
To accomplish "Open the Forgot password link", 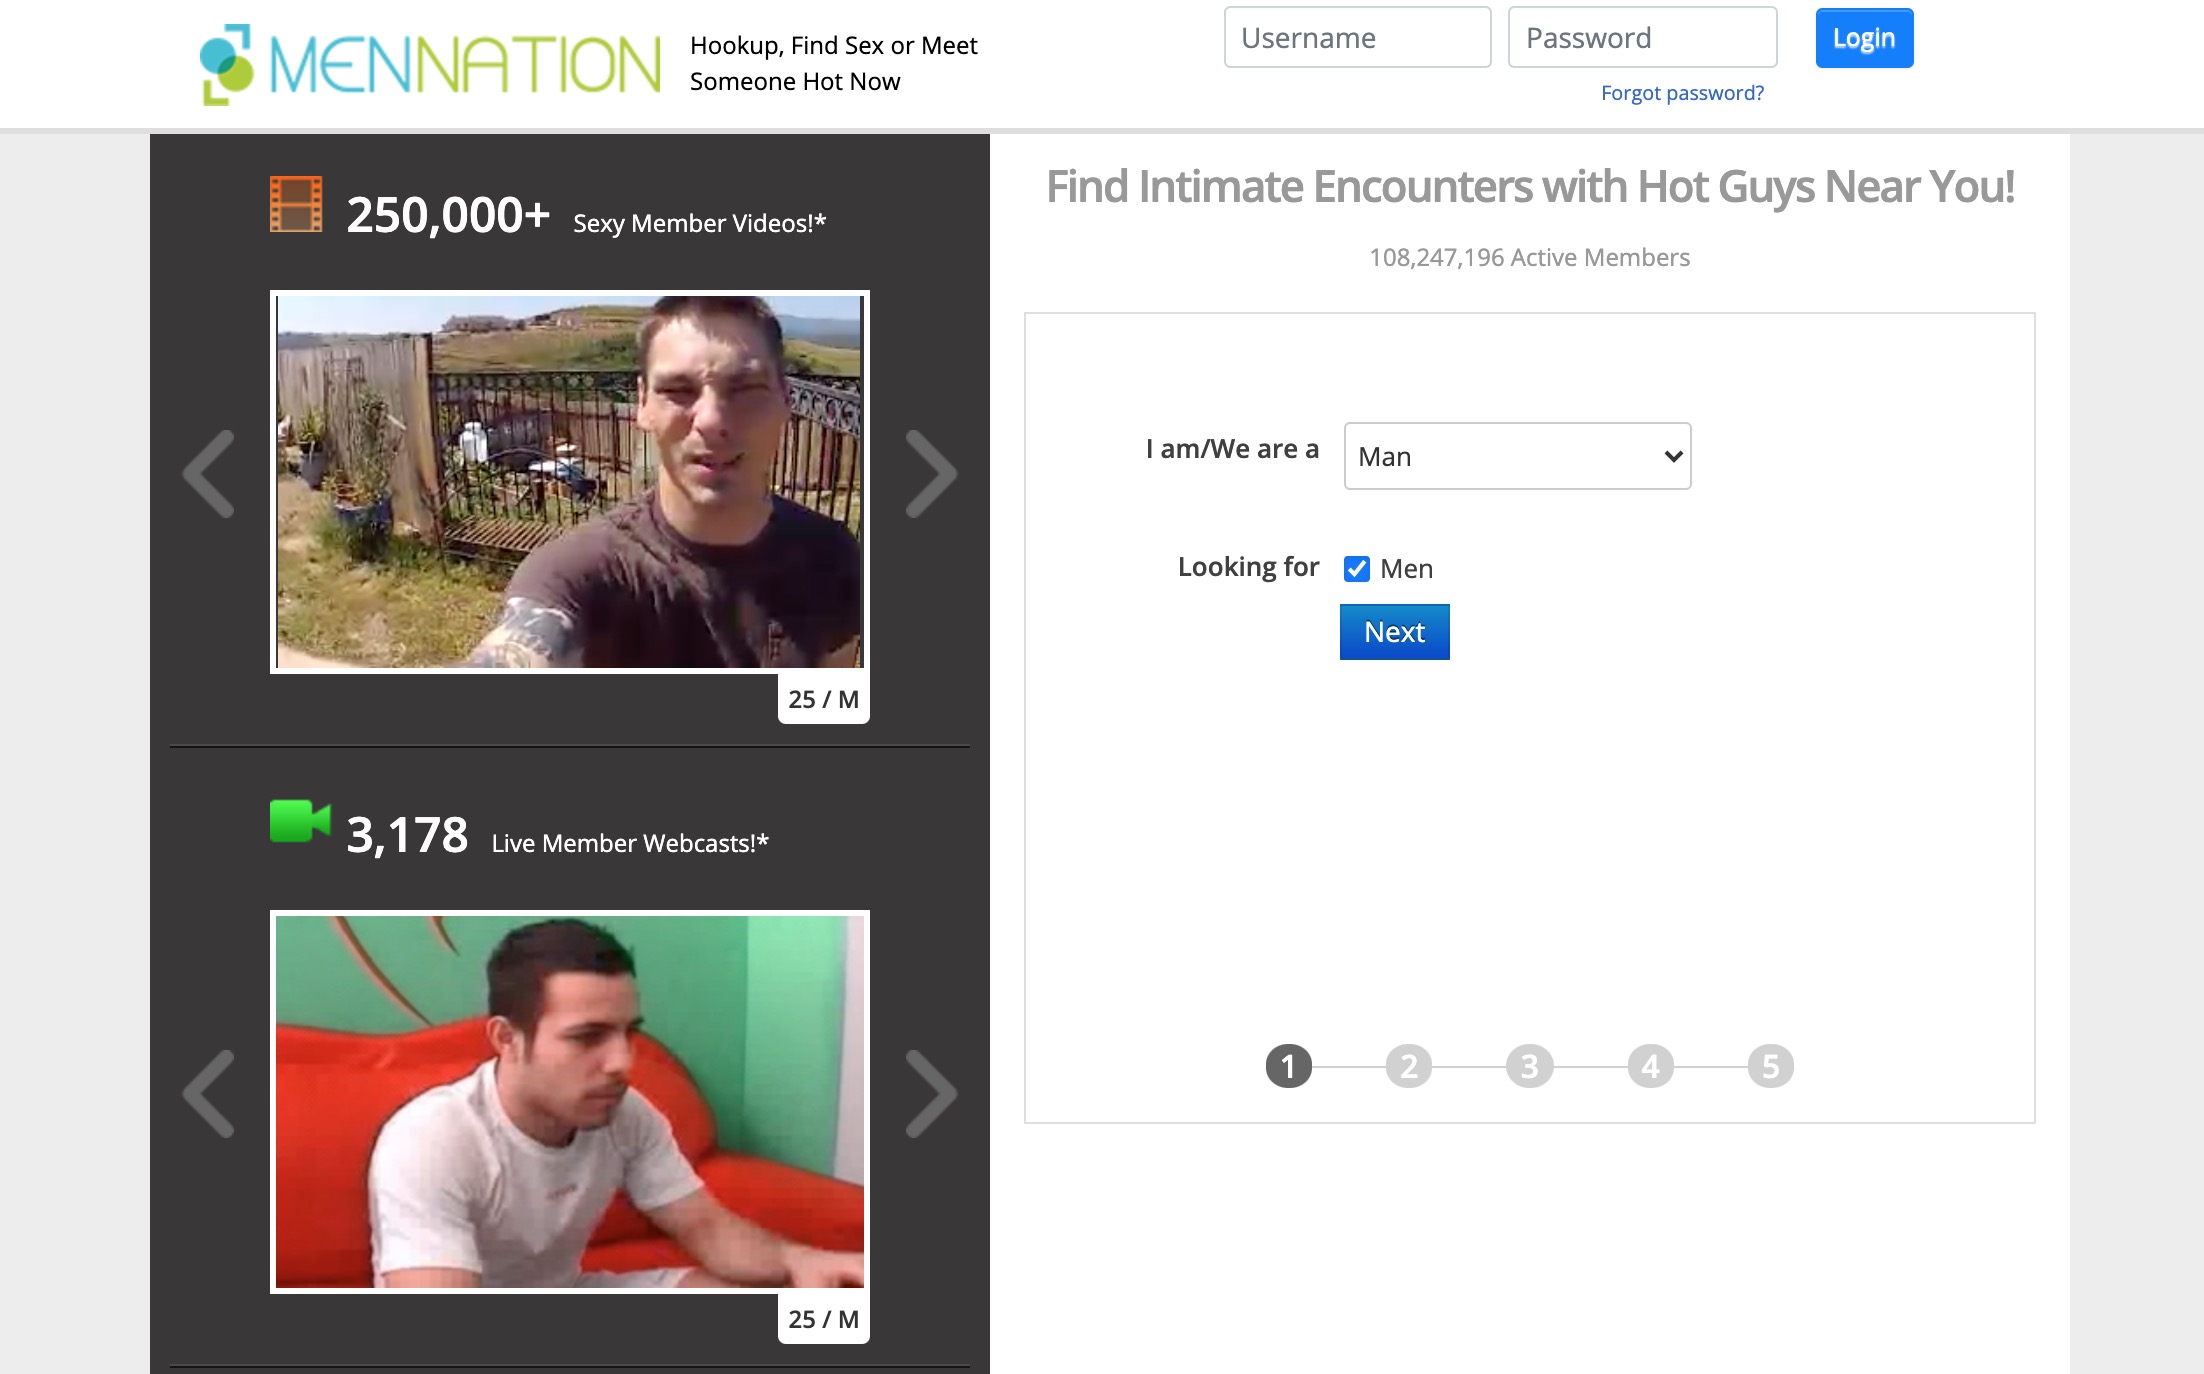I will tap(1682, 92).
